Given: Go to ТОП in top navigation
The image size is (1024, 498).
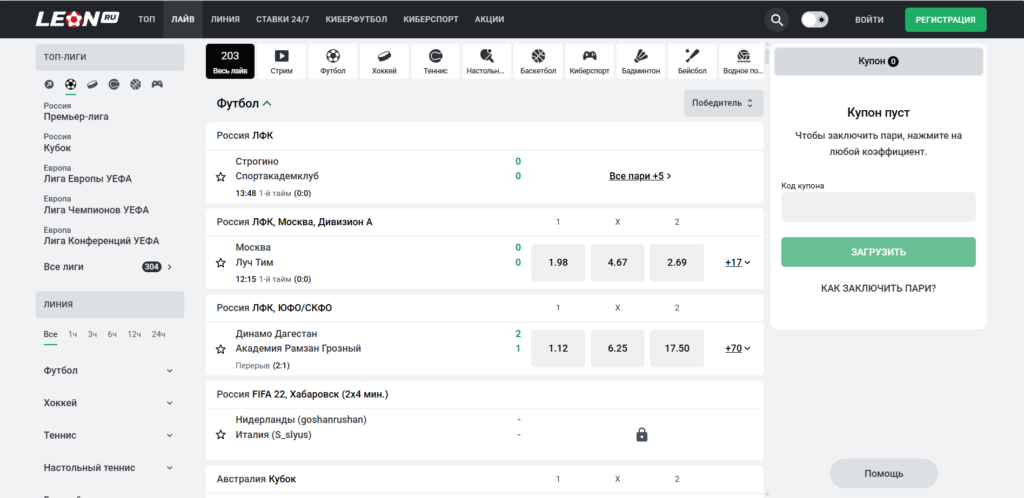Looking at the screenshot, I should pyautogui.click(x=146, y=20).
